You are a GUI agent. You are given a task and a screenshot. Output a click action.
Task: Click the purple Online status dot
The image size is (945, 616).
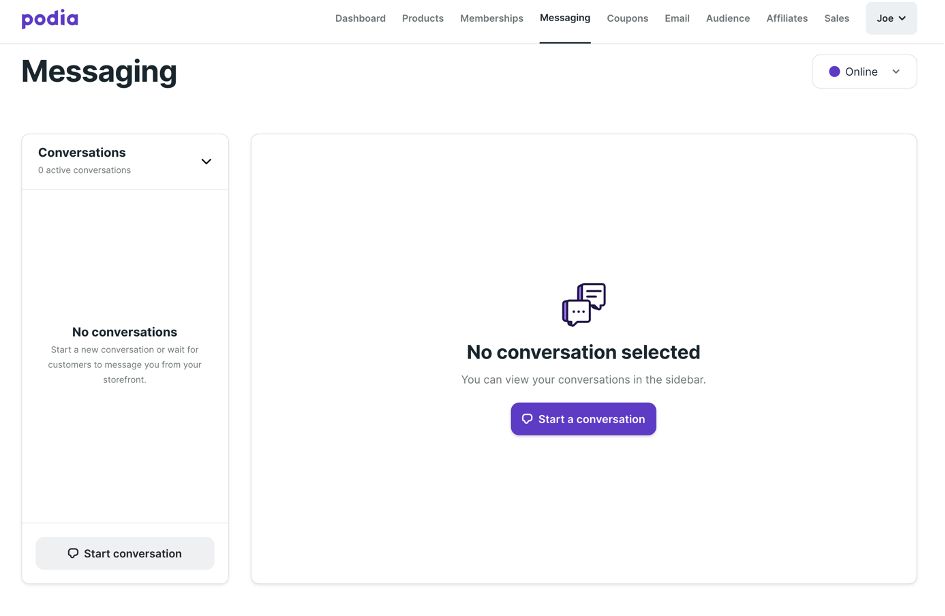834,72
